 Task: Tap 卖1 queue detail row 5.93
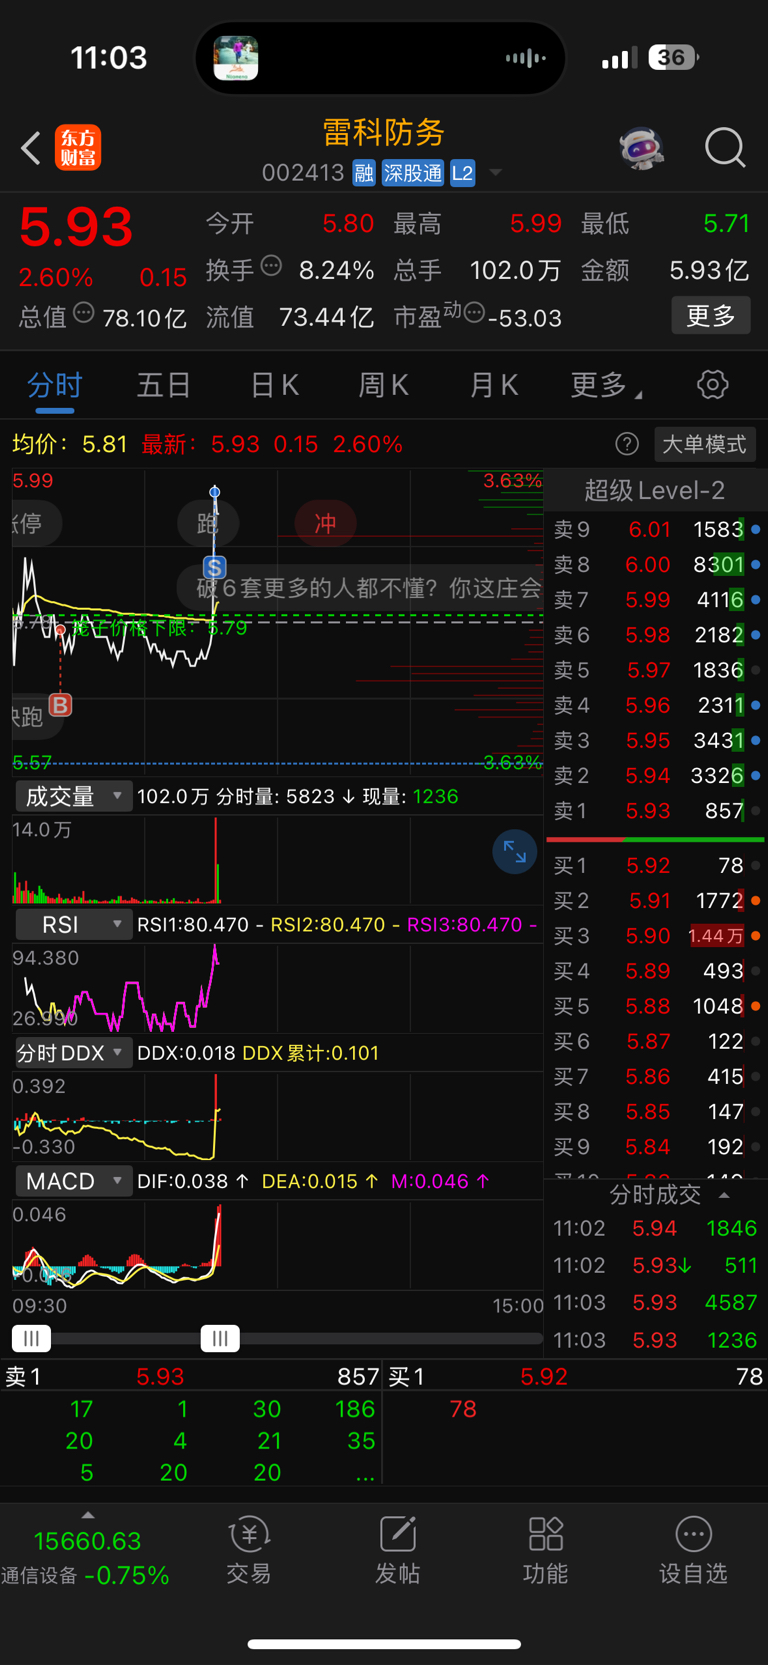point(191,1377)
